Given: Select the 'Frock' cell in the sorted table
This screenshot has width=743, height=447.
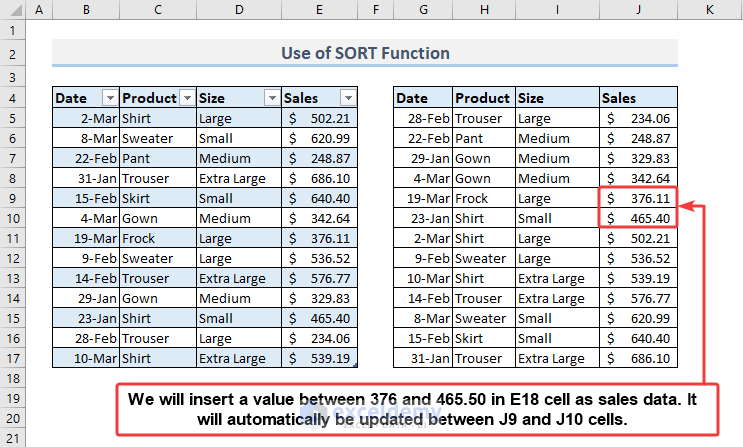Looking at the screenshot, I should click(483, 198).
